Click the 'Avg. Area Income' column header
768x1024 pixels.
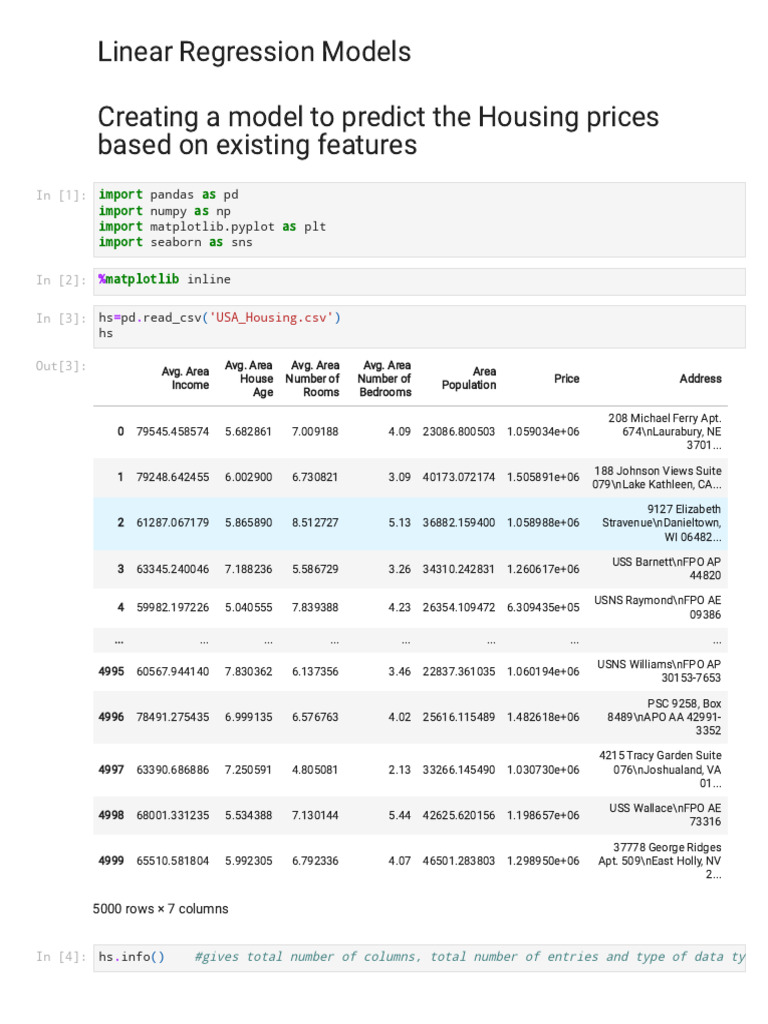tap(185, 378)
